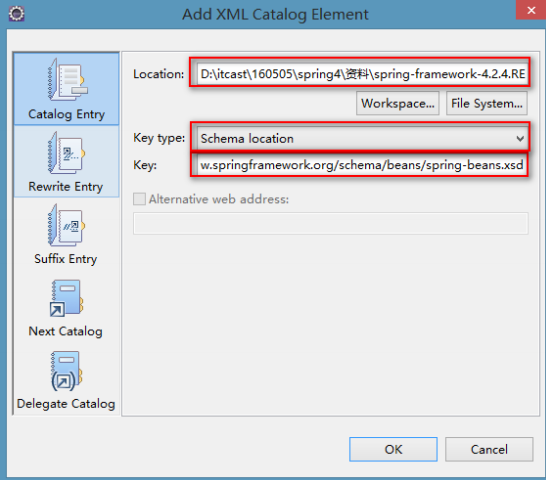546x480 pixels.
Task: Click the Schema location combo box
Action: [x=360, y=138]
